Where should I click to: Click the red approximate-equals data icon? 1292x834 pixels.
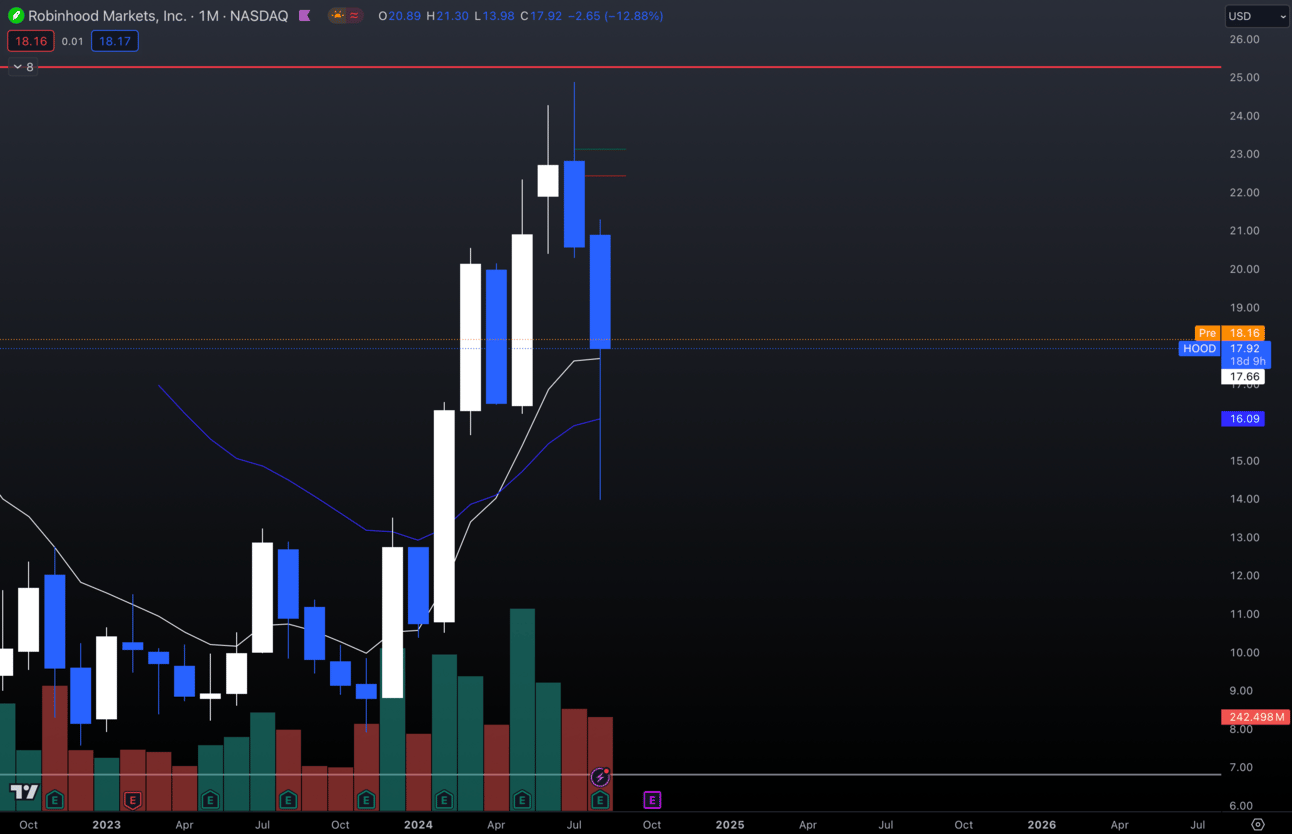[x=354, y=16]
